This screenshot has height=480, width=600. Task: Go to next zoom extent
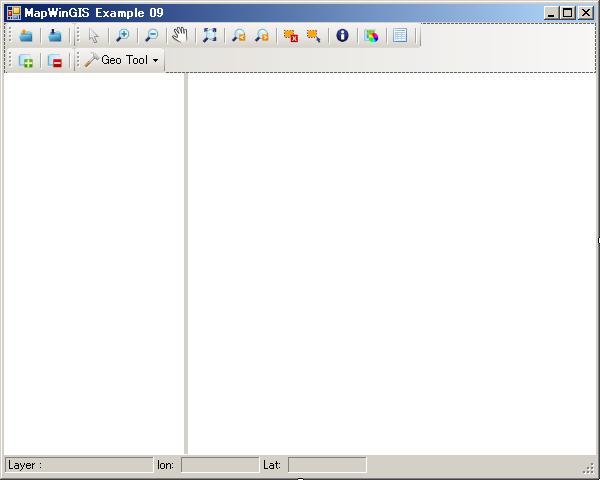[x=262, y=36]
